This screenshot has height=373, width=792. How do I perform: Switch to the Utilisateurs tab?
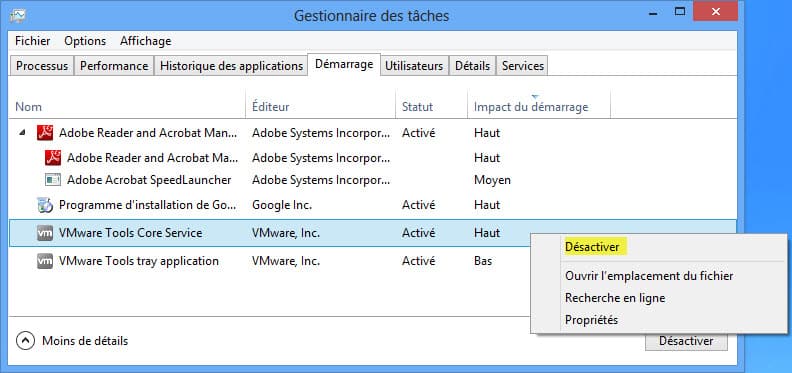pyautogui.click(x=414, y=66)
